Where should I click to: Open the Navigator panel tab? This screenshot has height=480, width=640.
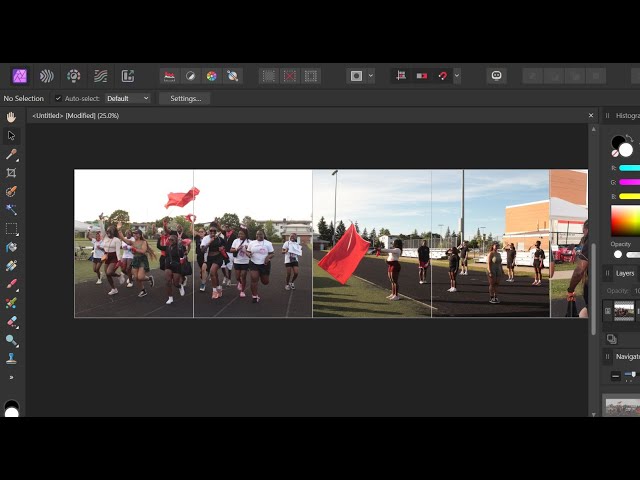tap(628, 356)
